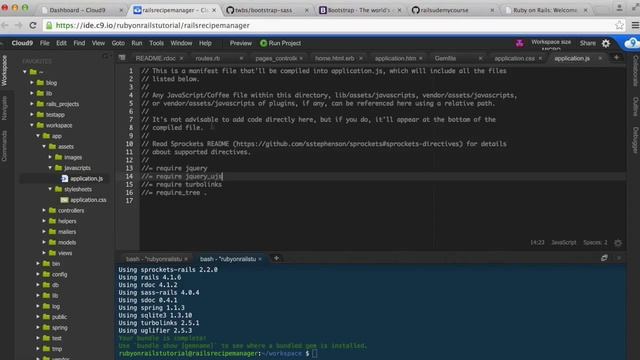
Task: Click the Run Project green icon
Action: coord(263,43)
